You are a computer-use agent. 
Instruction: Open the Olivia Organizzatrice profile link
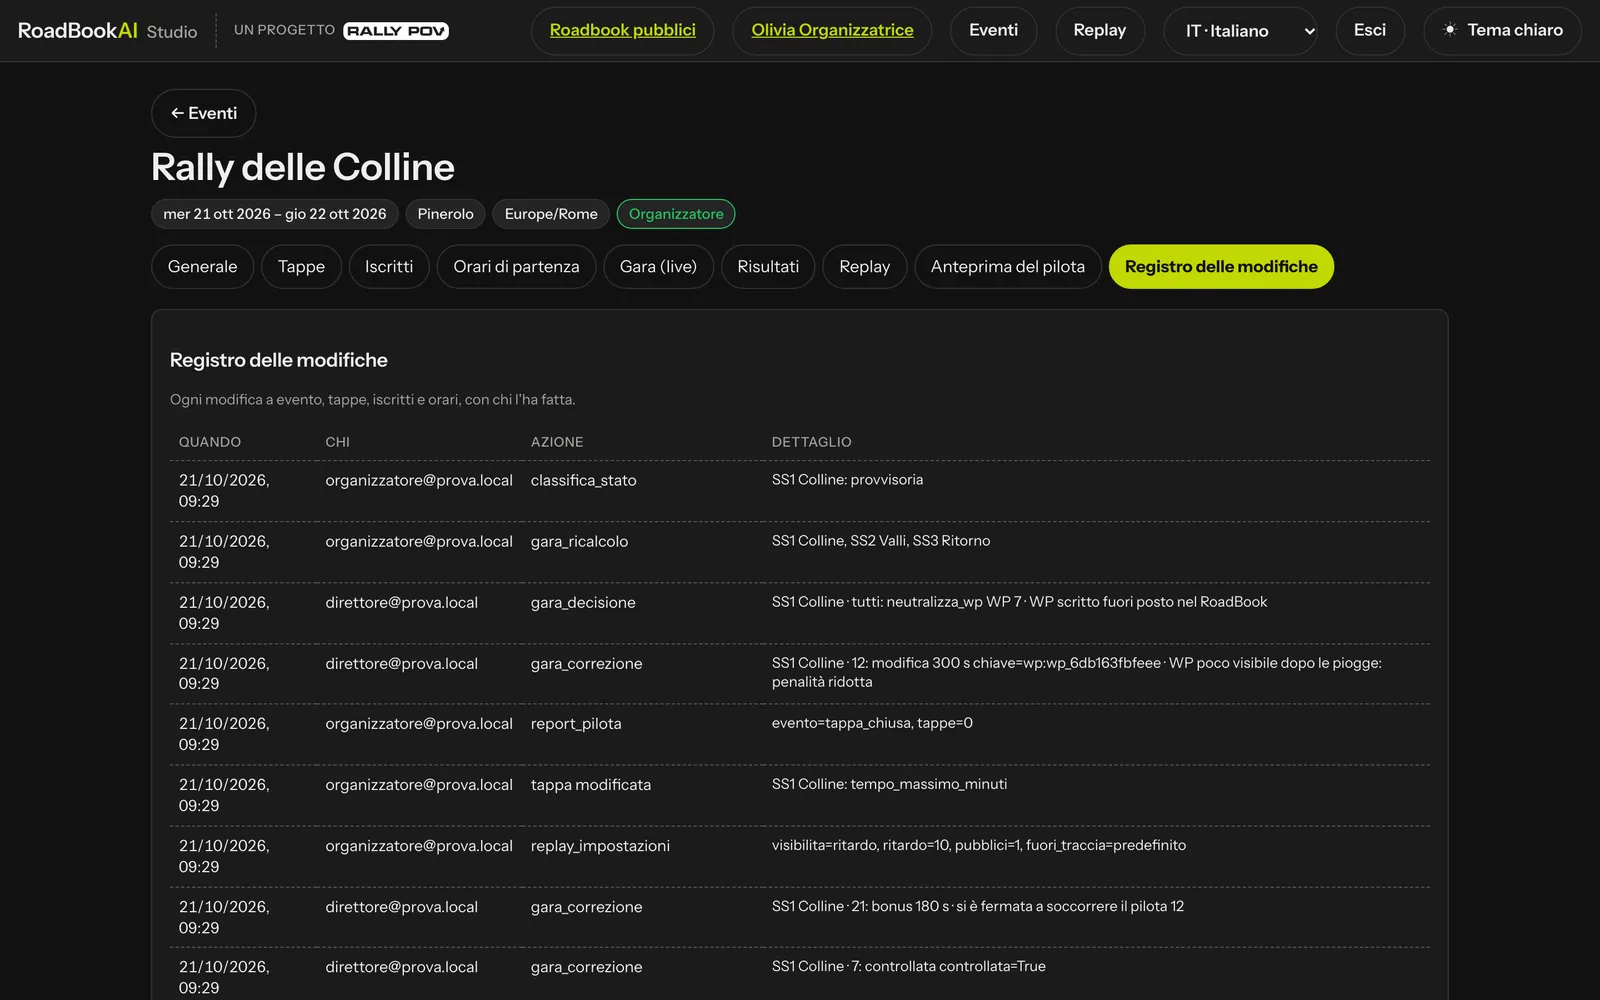click(x=832, y=31)
